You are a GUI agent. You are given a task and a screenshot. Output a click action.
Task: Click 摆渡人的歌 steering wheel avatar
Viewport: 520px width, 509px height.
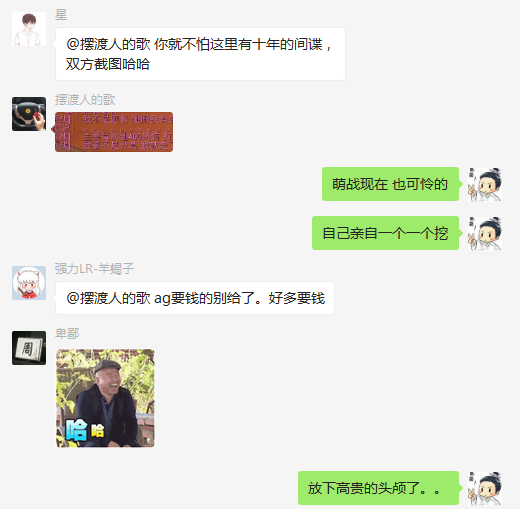(x=29, y=114)
